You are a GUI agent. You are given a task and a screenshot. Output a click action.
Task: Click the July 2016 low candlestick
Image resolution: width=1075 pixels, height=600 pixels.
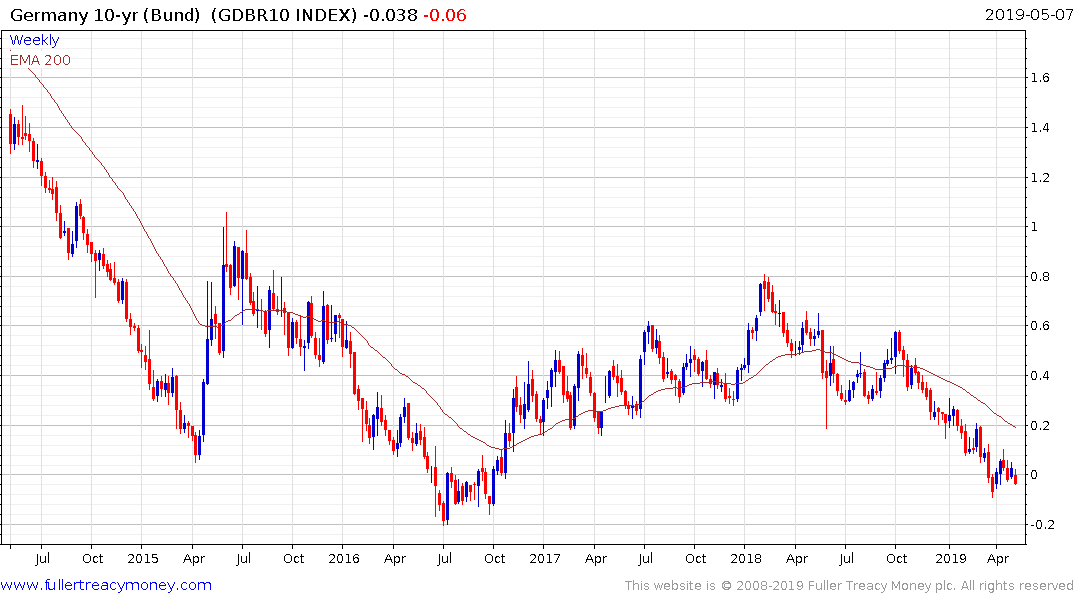[445, 512]
